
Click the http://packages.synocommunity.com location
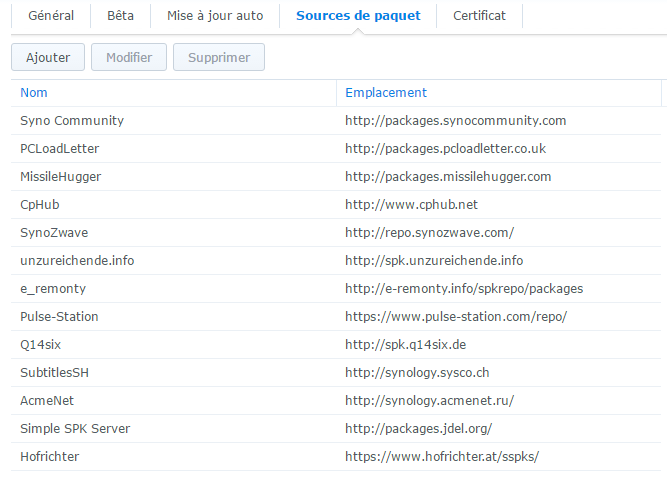456,121
